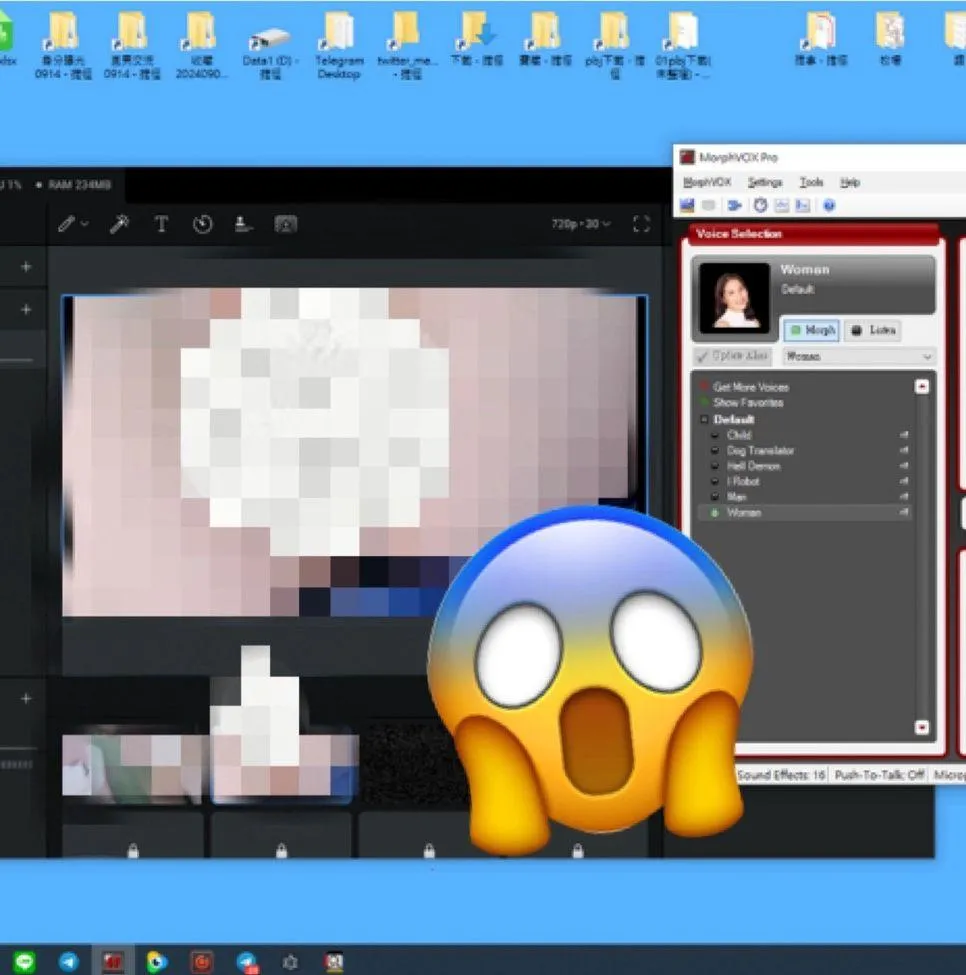Open the first Telegram icon in the taskbar

coord(68,961)
